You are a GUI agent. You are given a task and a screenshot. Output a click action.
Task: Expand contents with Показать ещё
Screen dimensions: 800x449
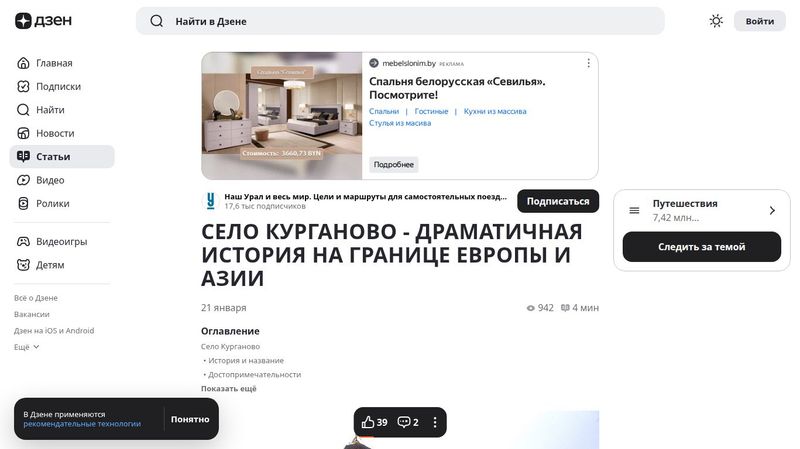tap(229, 389)
